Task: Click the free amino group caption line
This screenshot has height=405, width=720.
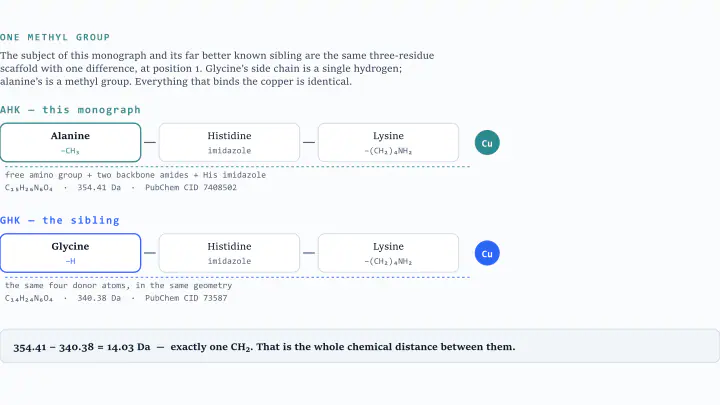Action: [135, 175]
